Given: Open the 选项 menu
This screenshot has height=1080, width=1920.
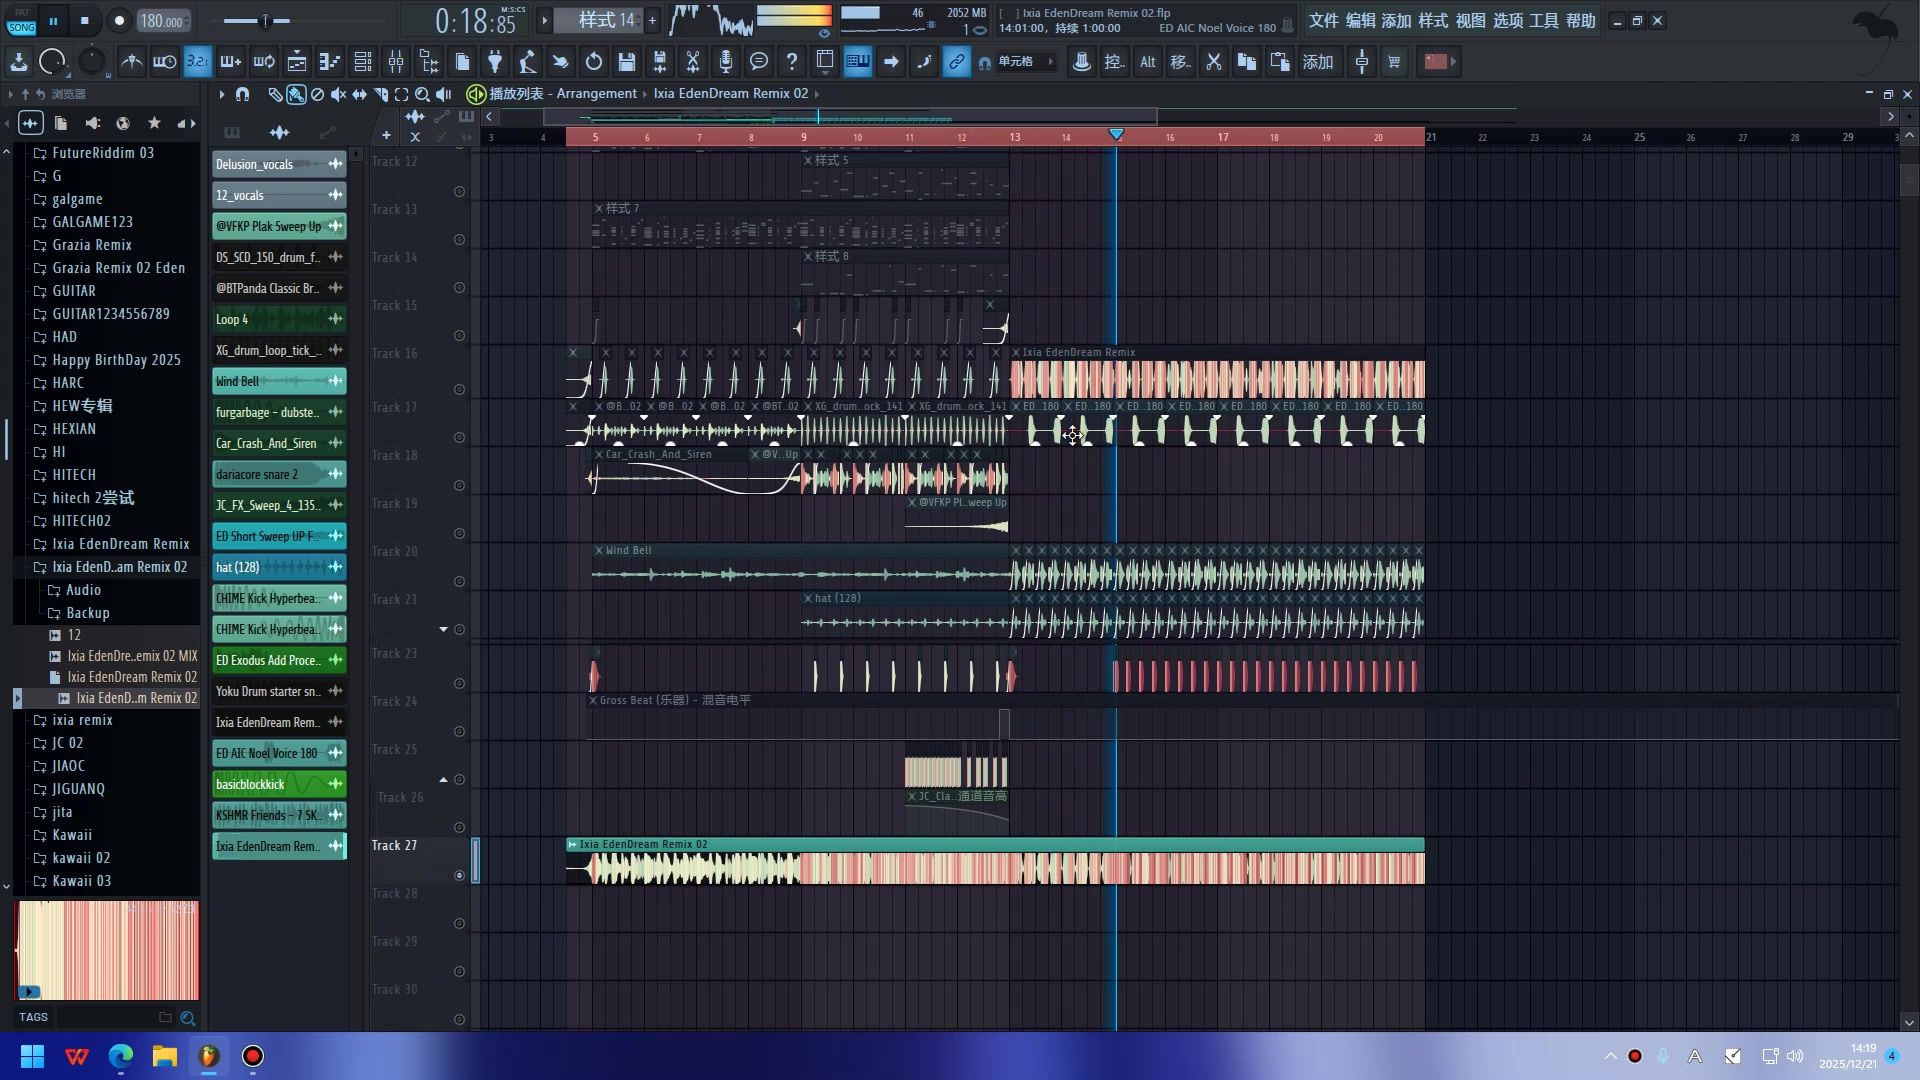Looking at the screenshot, I should click(x=1508, y=21).
